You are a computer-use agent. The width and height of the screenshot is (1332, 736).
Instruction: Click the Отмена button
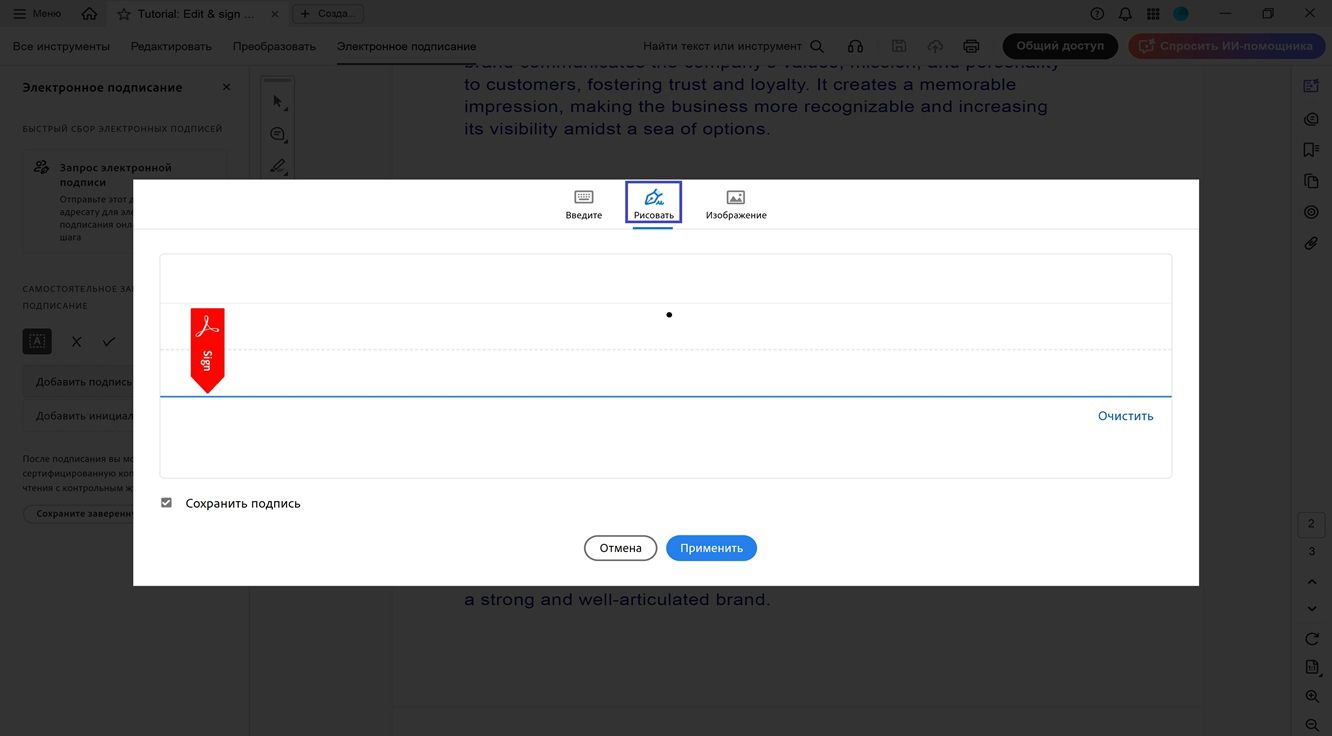click(x=620, y=548)
